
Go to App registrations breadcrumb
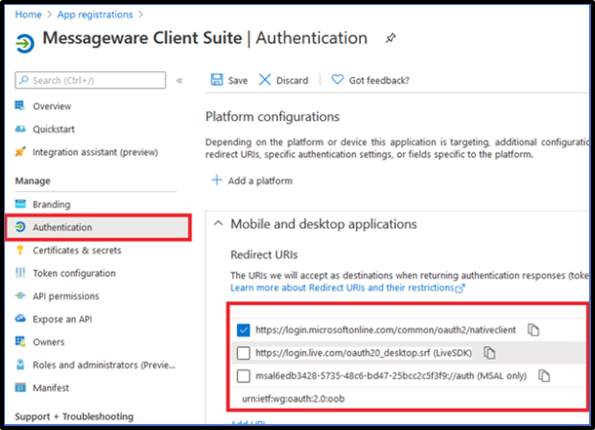point(95,14)
